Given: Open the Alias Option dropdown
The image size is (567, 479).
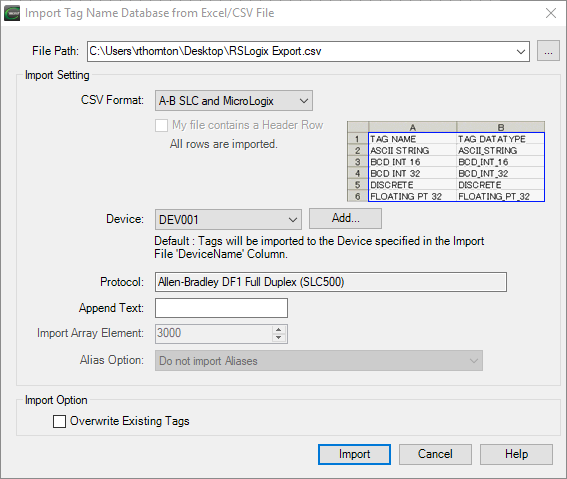Looking at the screenshot, I should click(x=319, y=360).
